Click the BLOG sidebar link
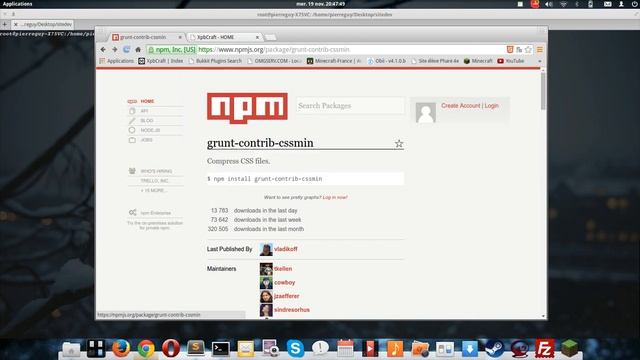 click(x=147, y=121)
